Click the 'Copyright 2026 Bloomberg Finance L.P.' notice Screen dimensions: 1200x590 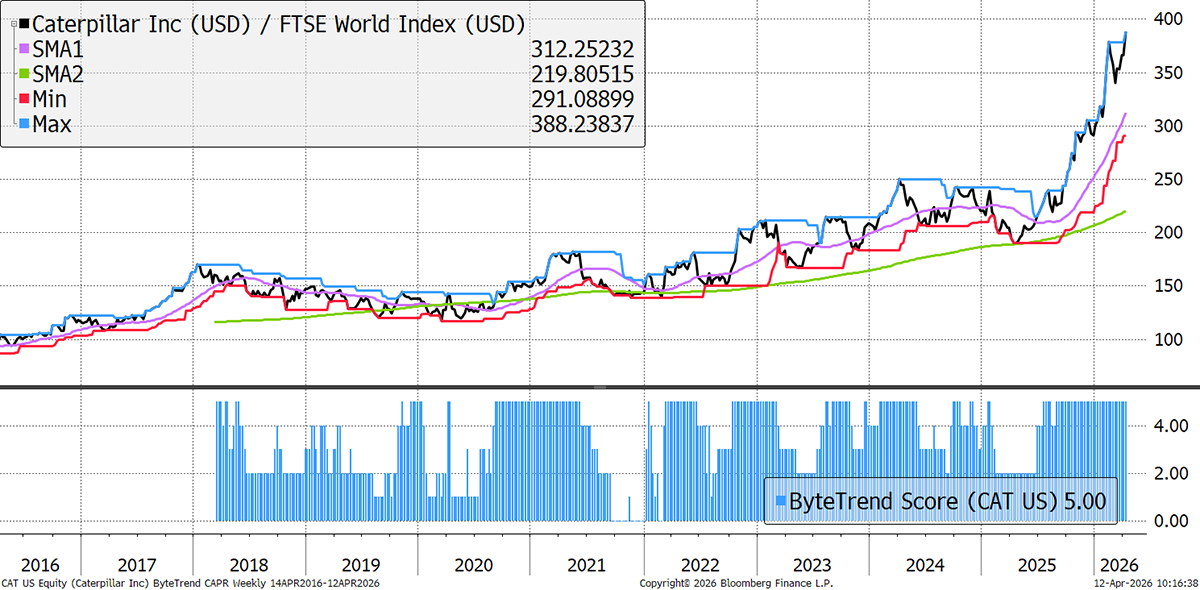click(735, 582)
